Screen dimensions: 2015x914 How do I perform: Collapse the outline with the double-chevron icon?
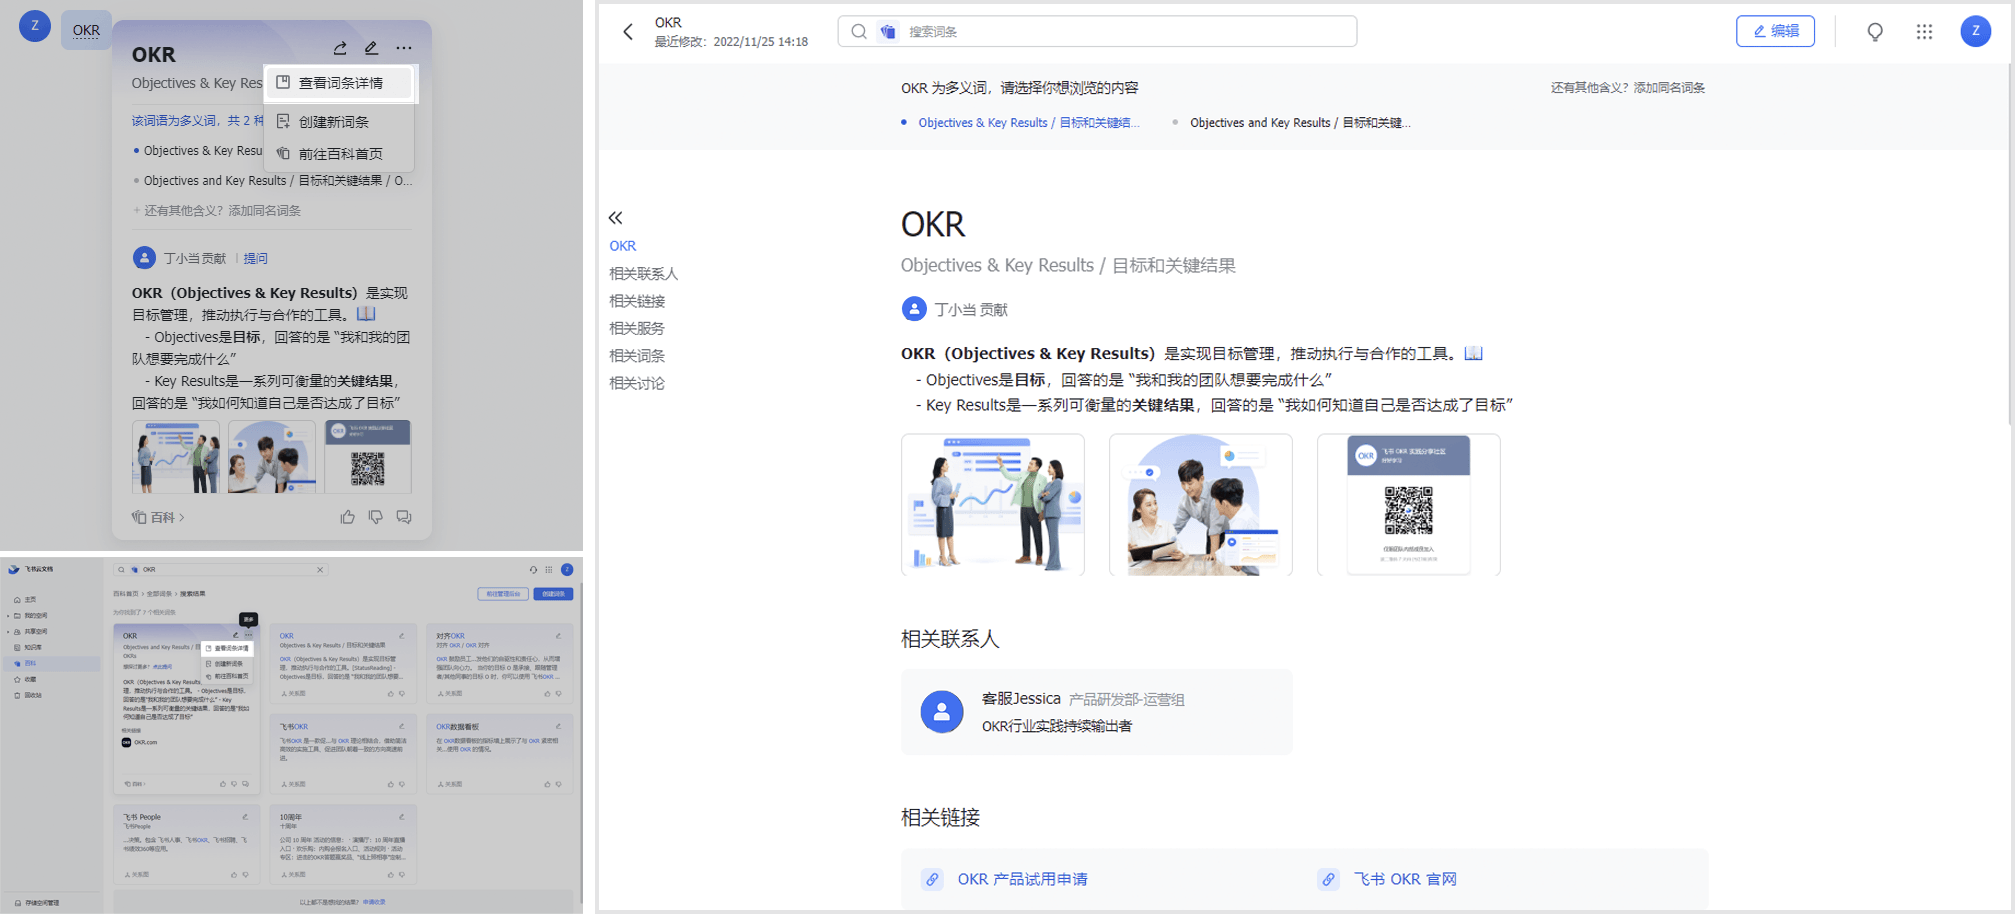[616, 218]
